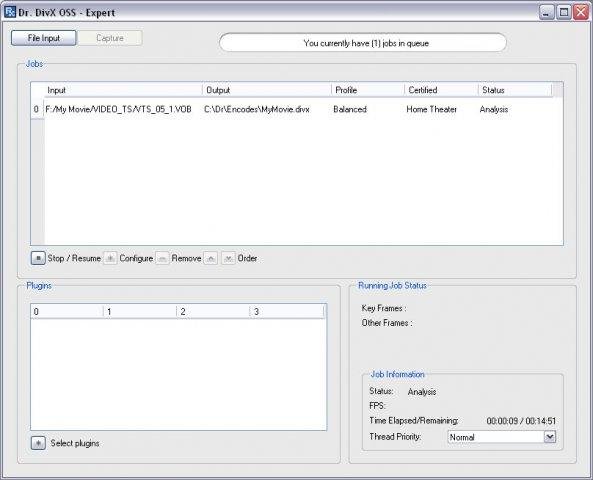Click the Thread Priority label
Screen dimensions: 593x480
(x=395, y=437)
